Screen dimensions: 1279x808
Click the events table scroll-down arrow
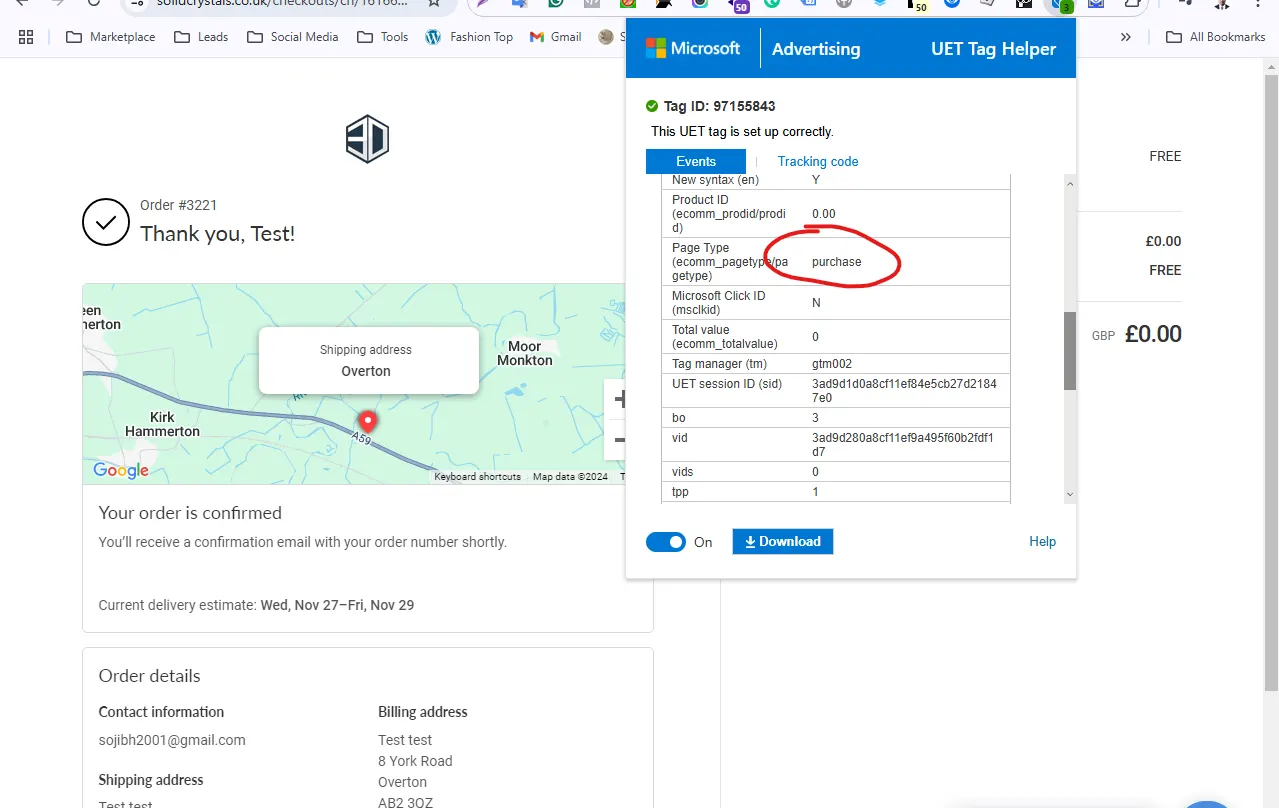pyautogui.click(x=1070, y=494)
